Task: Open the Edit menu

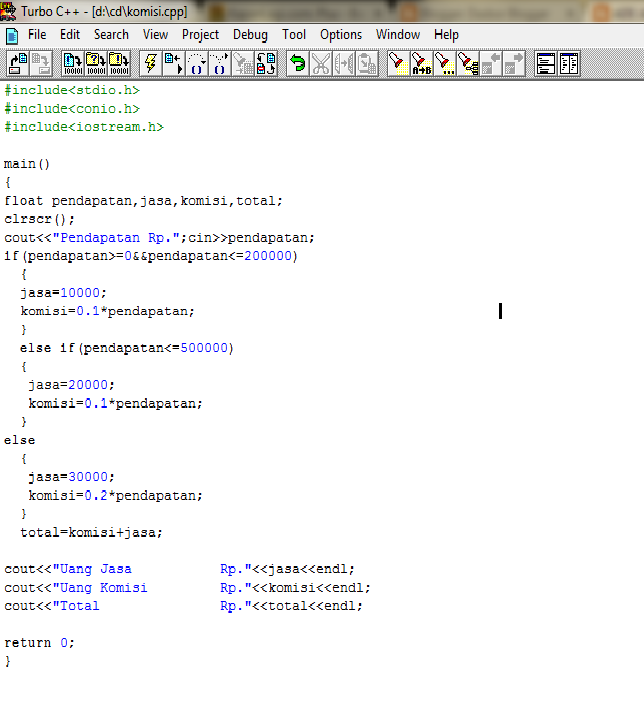Action: [x=70, y=35]
